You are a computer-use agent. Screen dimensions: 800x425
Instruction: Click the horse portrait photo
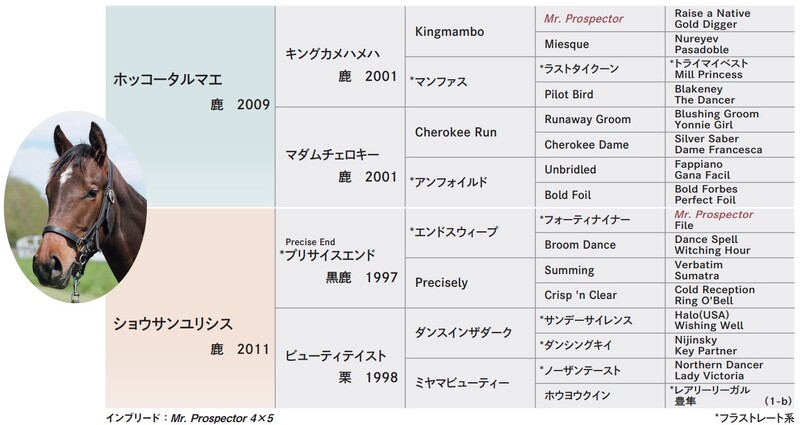click(76, 207)
